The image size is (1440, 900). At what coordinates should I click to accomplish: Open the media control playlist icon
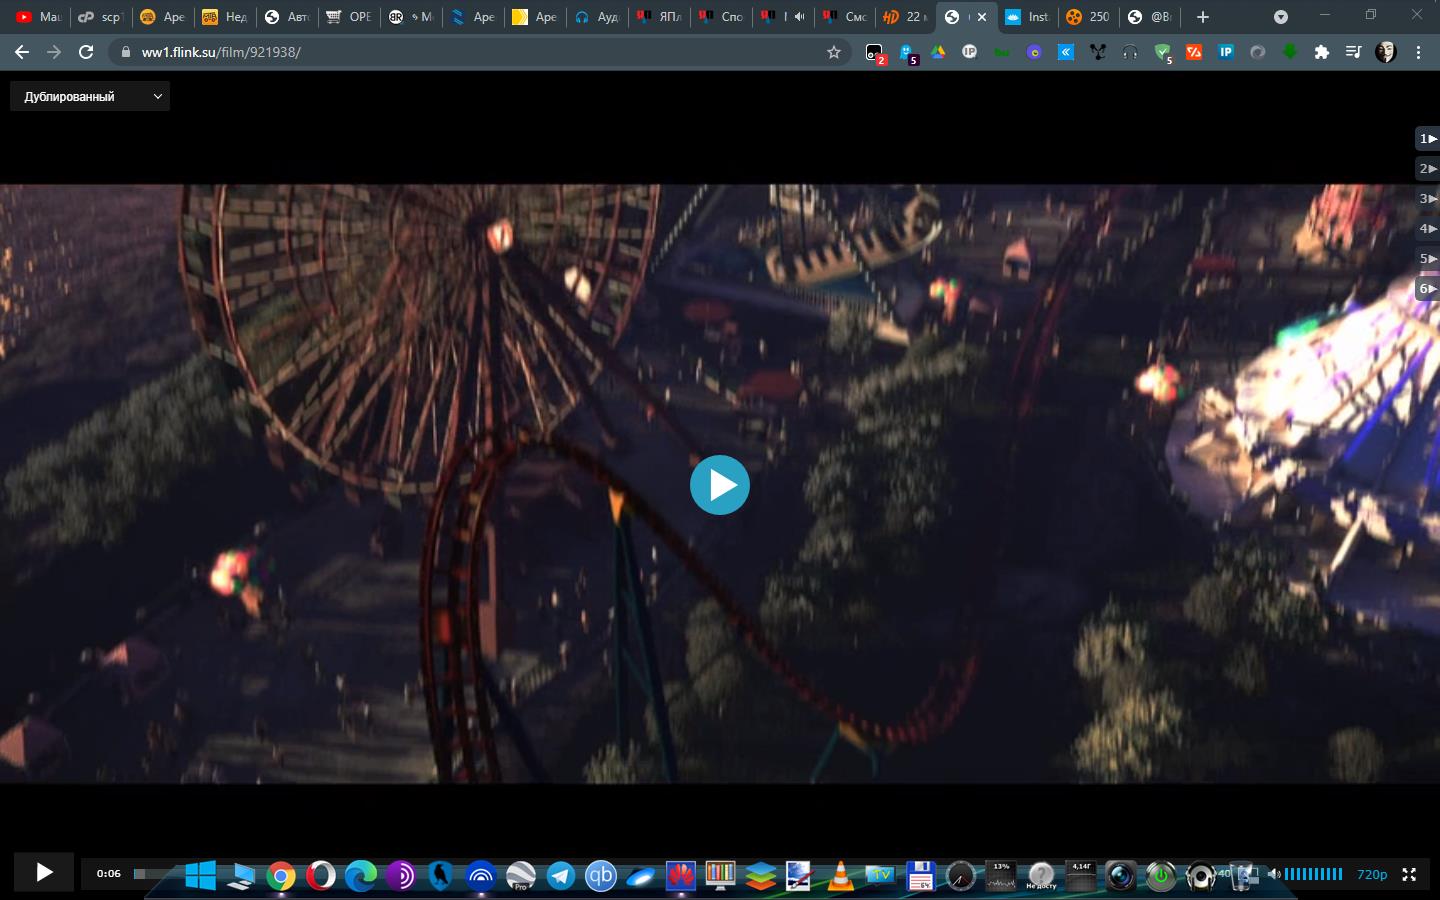1353,52
